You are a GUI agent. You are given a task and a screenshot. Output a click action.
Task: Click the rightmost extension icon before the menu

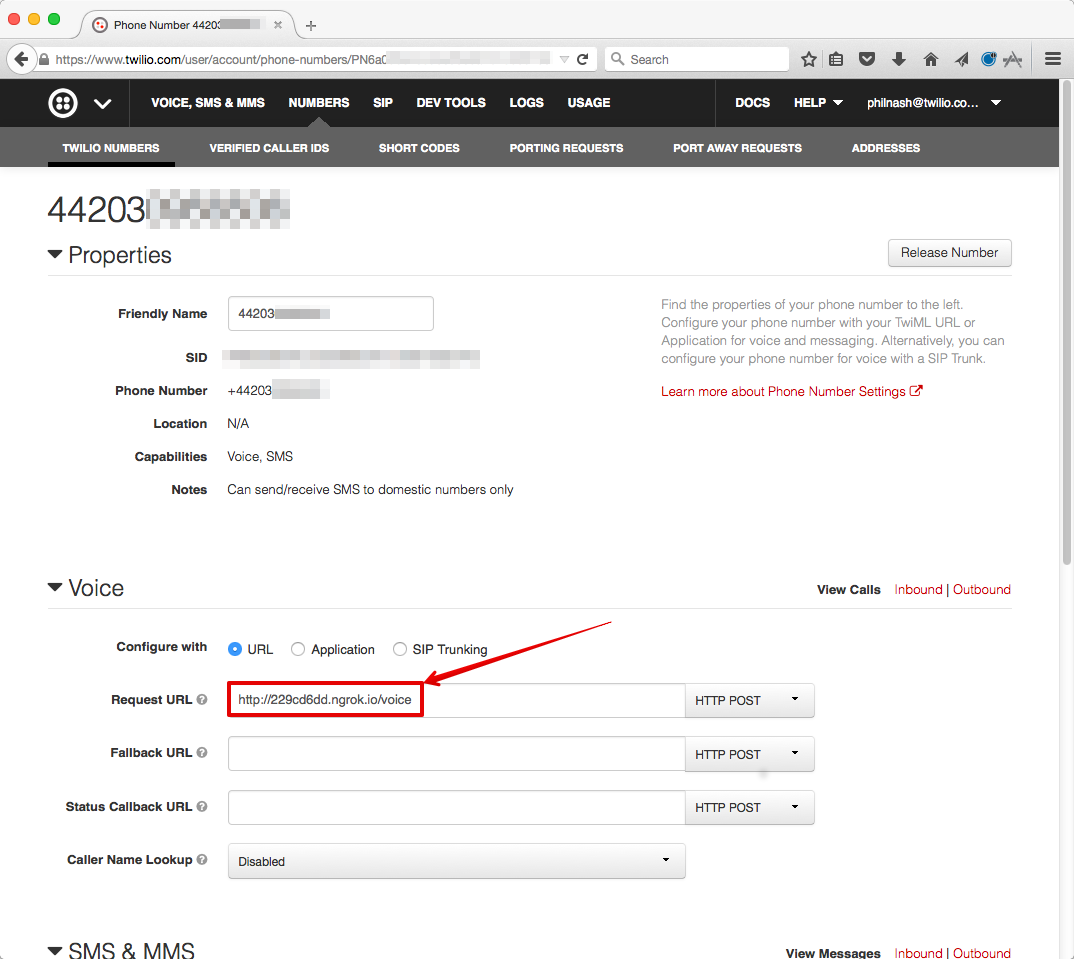pos(1012,60)
